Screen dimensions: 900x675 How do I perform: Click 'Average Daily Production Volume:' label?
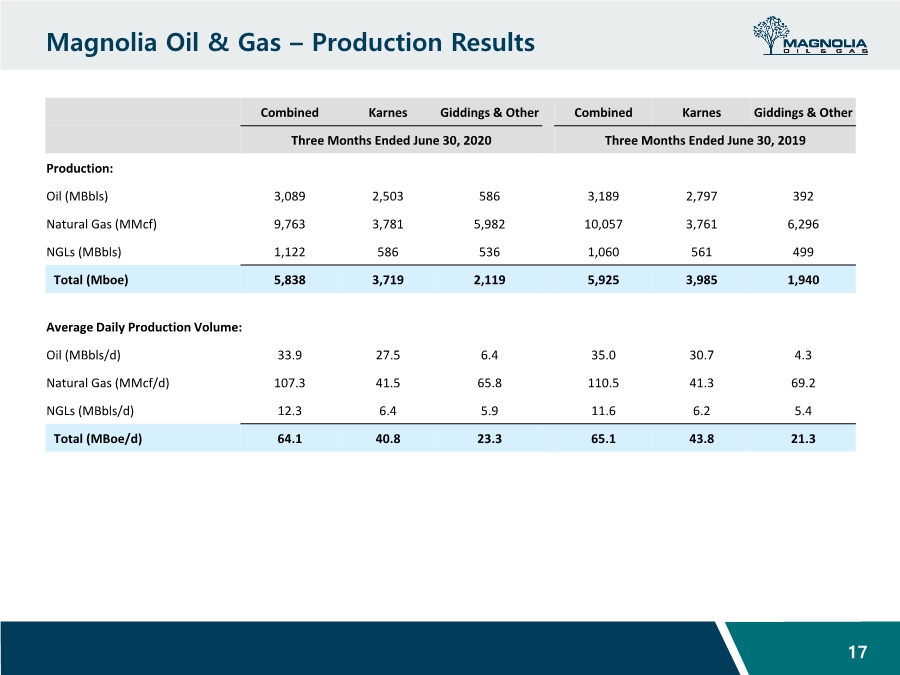[144, 327]
